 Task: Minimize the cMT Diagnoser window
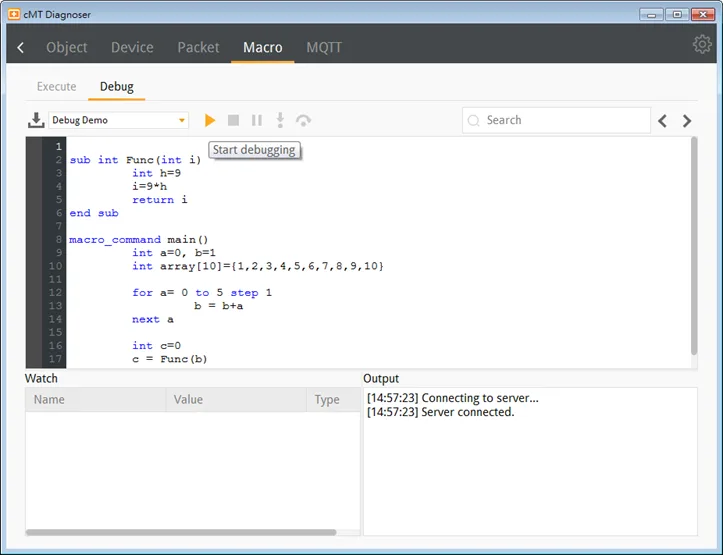click(651, 15)
